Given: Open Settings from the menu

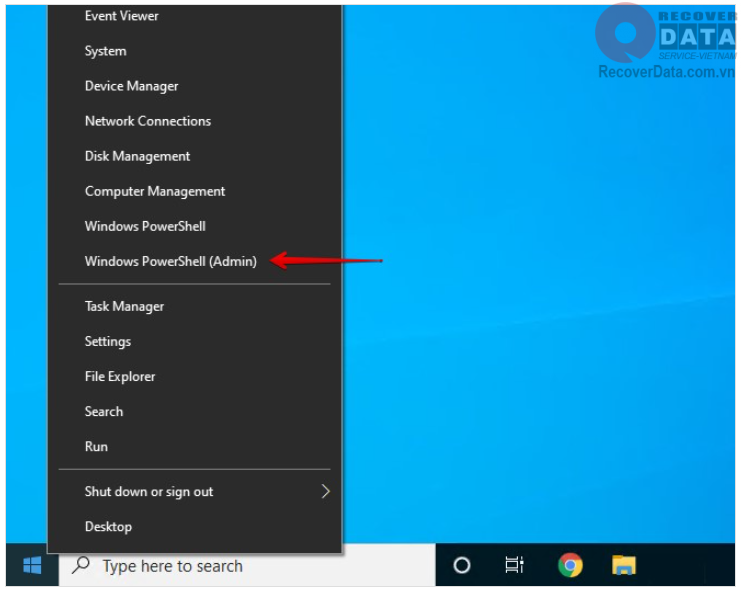Looking at the screenshot, I should click(194, 342).
